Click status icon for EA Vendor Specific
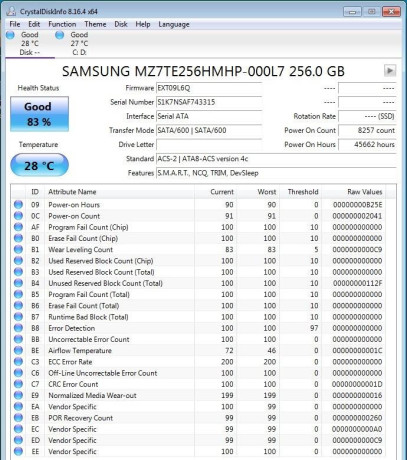407x460 pixels. (18, 407)
